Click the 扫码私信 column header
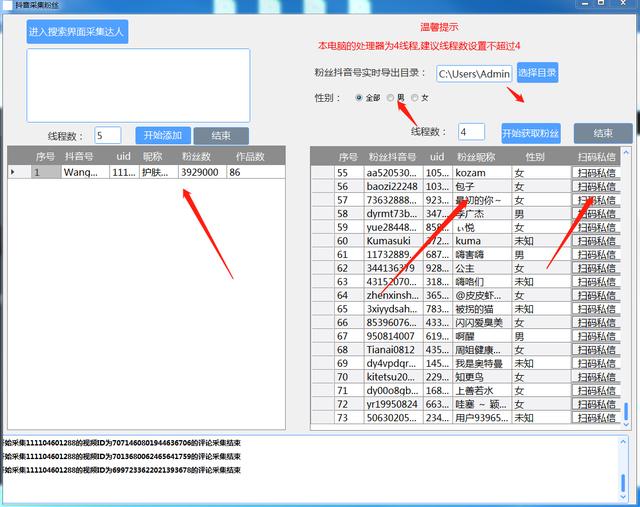 [596, 157]
